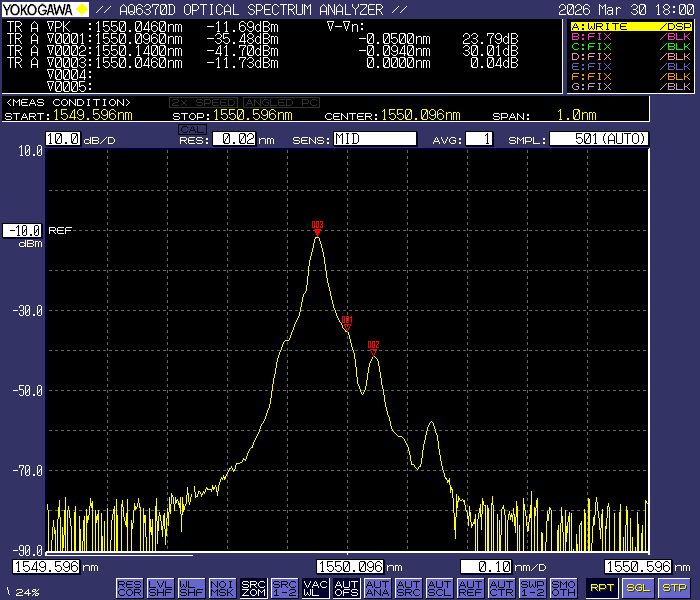Open the SMPL field showing 501(AUTO)

[598, 139]
